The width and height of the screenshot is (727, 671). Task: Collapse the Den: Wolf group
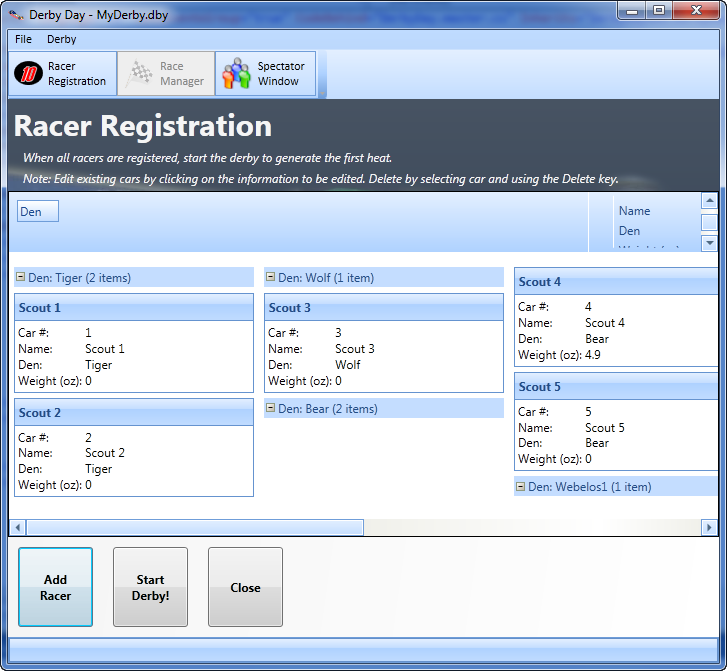[271, 277]
